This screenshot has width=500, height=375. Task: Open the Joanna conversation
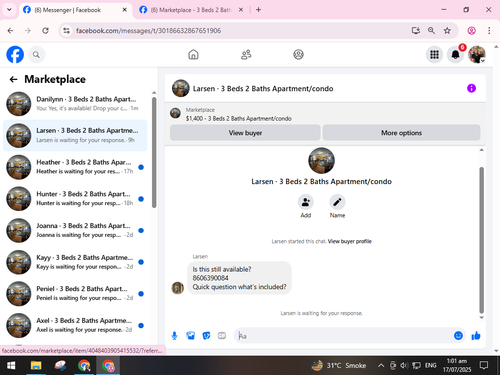[x=75, y=230]
